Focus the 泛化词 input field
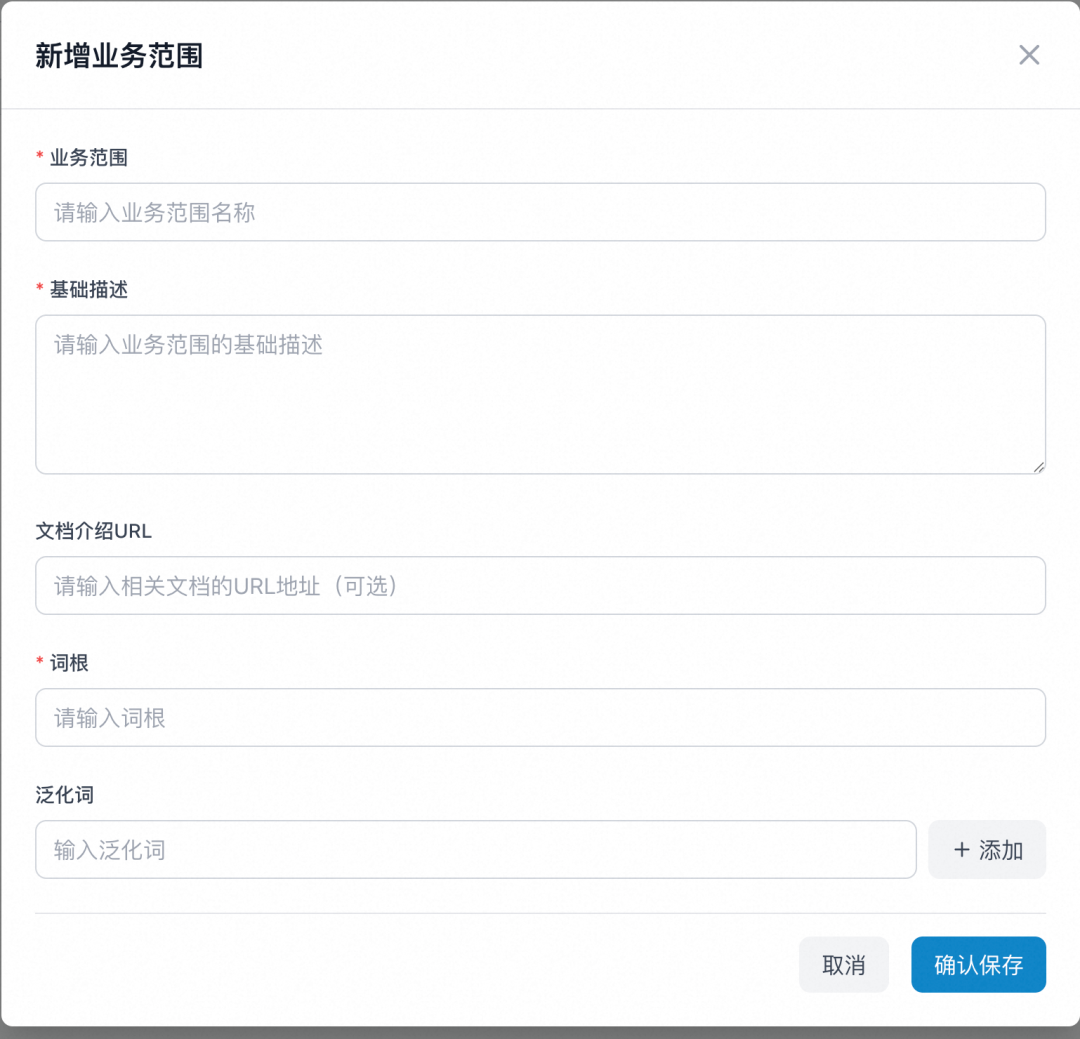Image resolution: width=1080 pixels, height=1039 pixels. coord(475,849)
